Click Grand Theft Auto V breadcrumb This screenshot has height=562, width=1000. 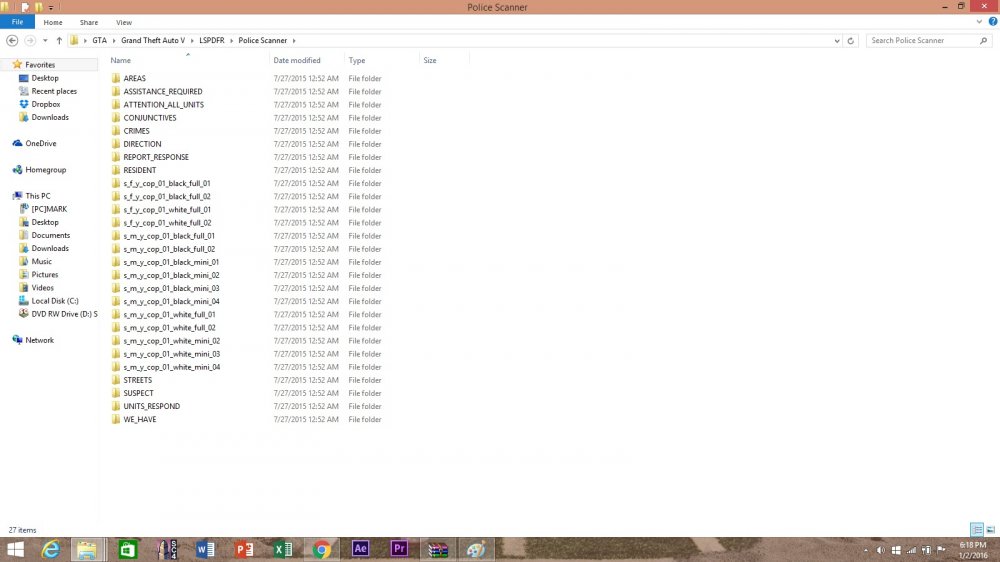(153, 40)
